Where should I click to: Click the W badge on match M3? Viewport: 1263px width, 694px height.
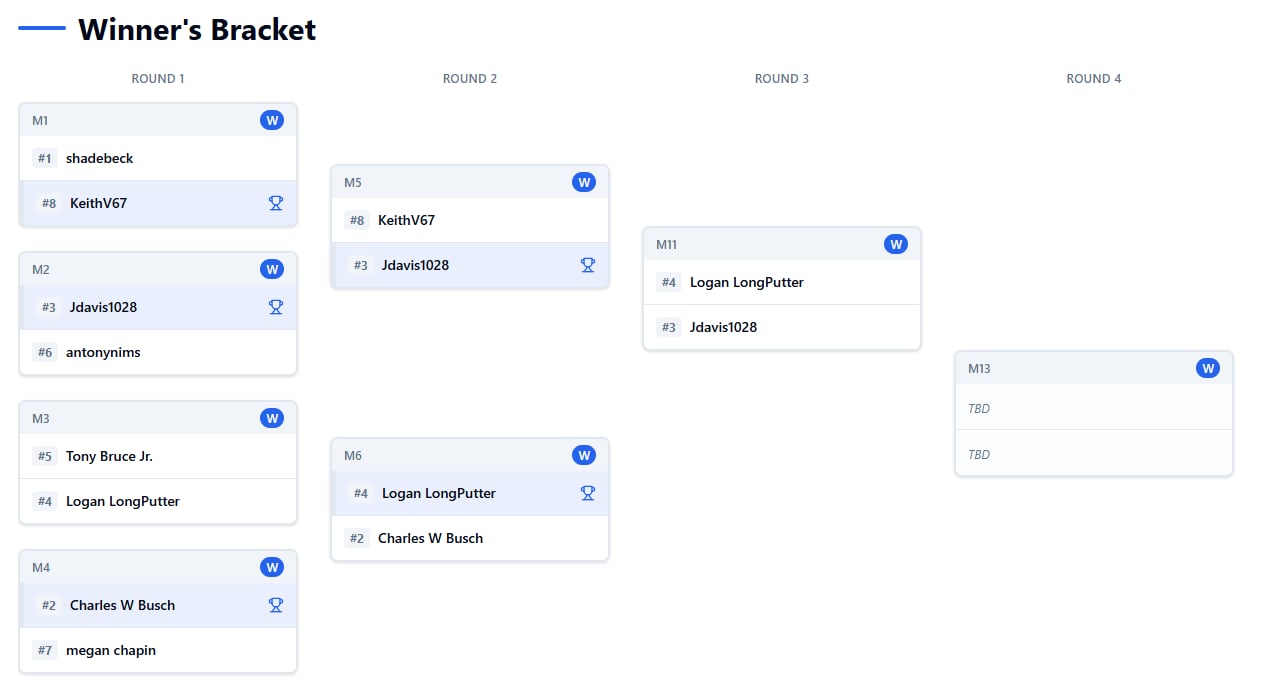pyautogui.click(x=272, y=418)
